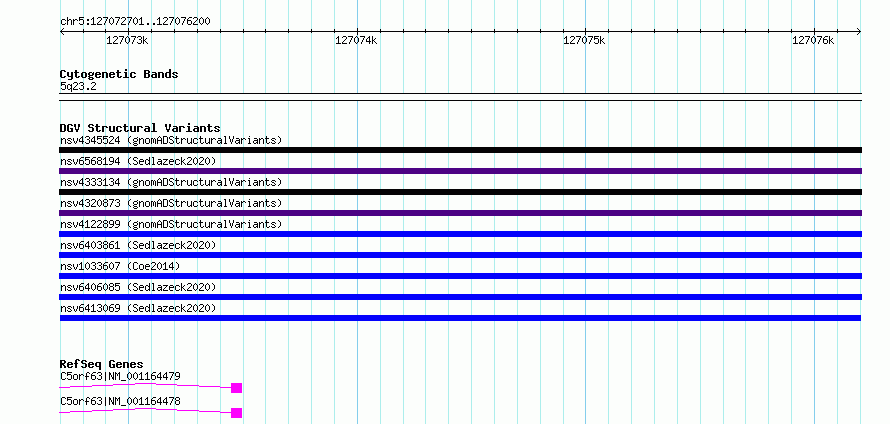
Task: Open variant nsv6413069 label
Action: point(138,308)
